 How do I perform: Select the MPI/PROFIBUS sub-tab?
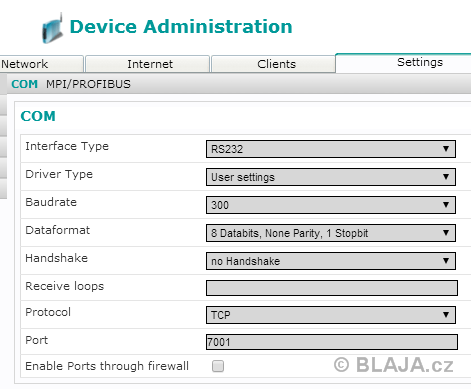88,84
